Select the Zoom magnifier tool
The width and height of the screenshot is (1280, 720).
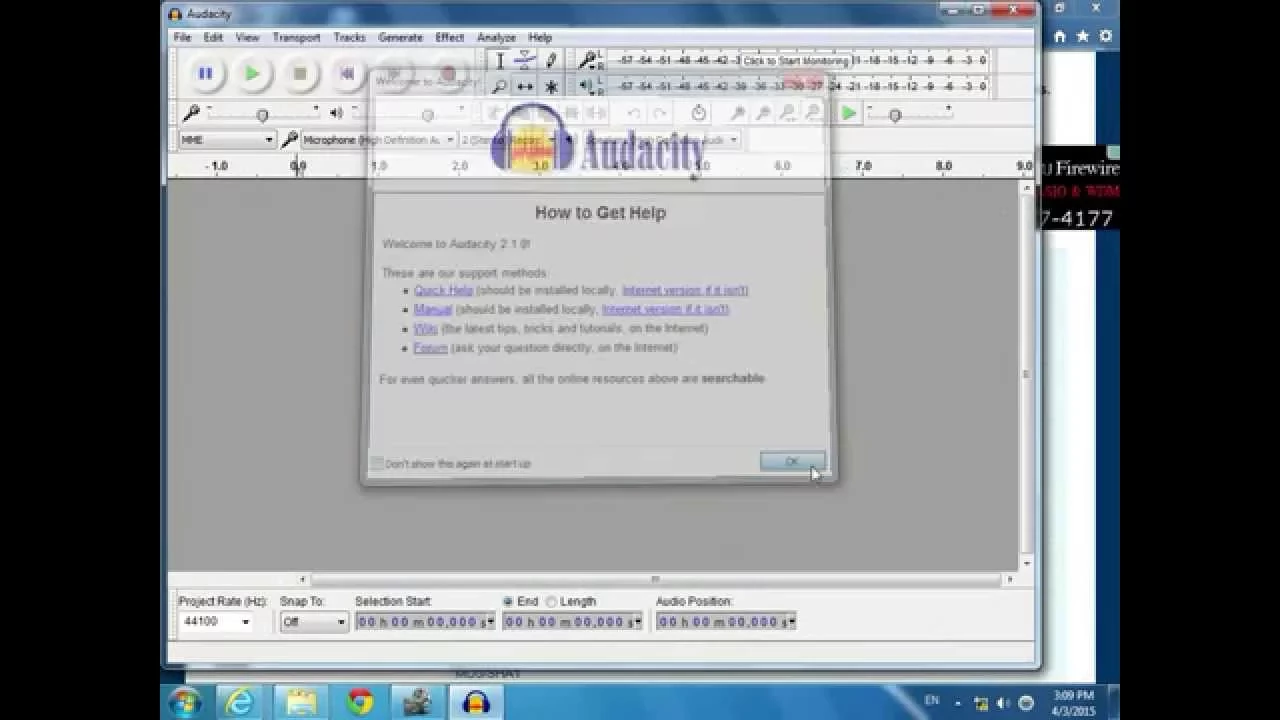500,87
